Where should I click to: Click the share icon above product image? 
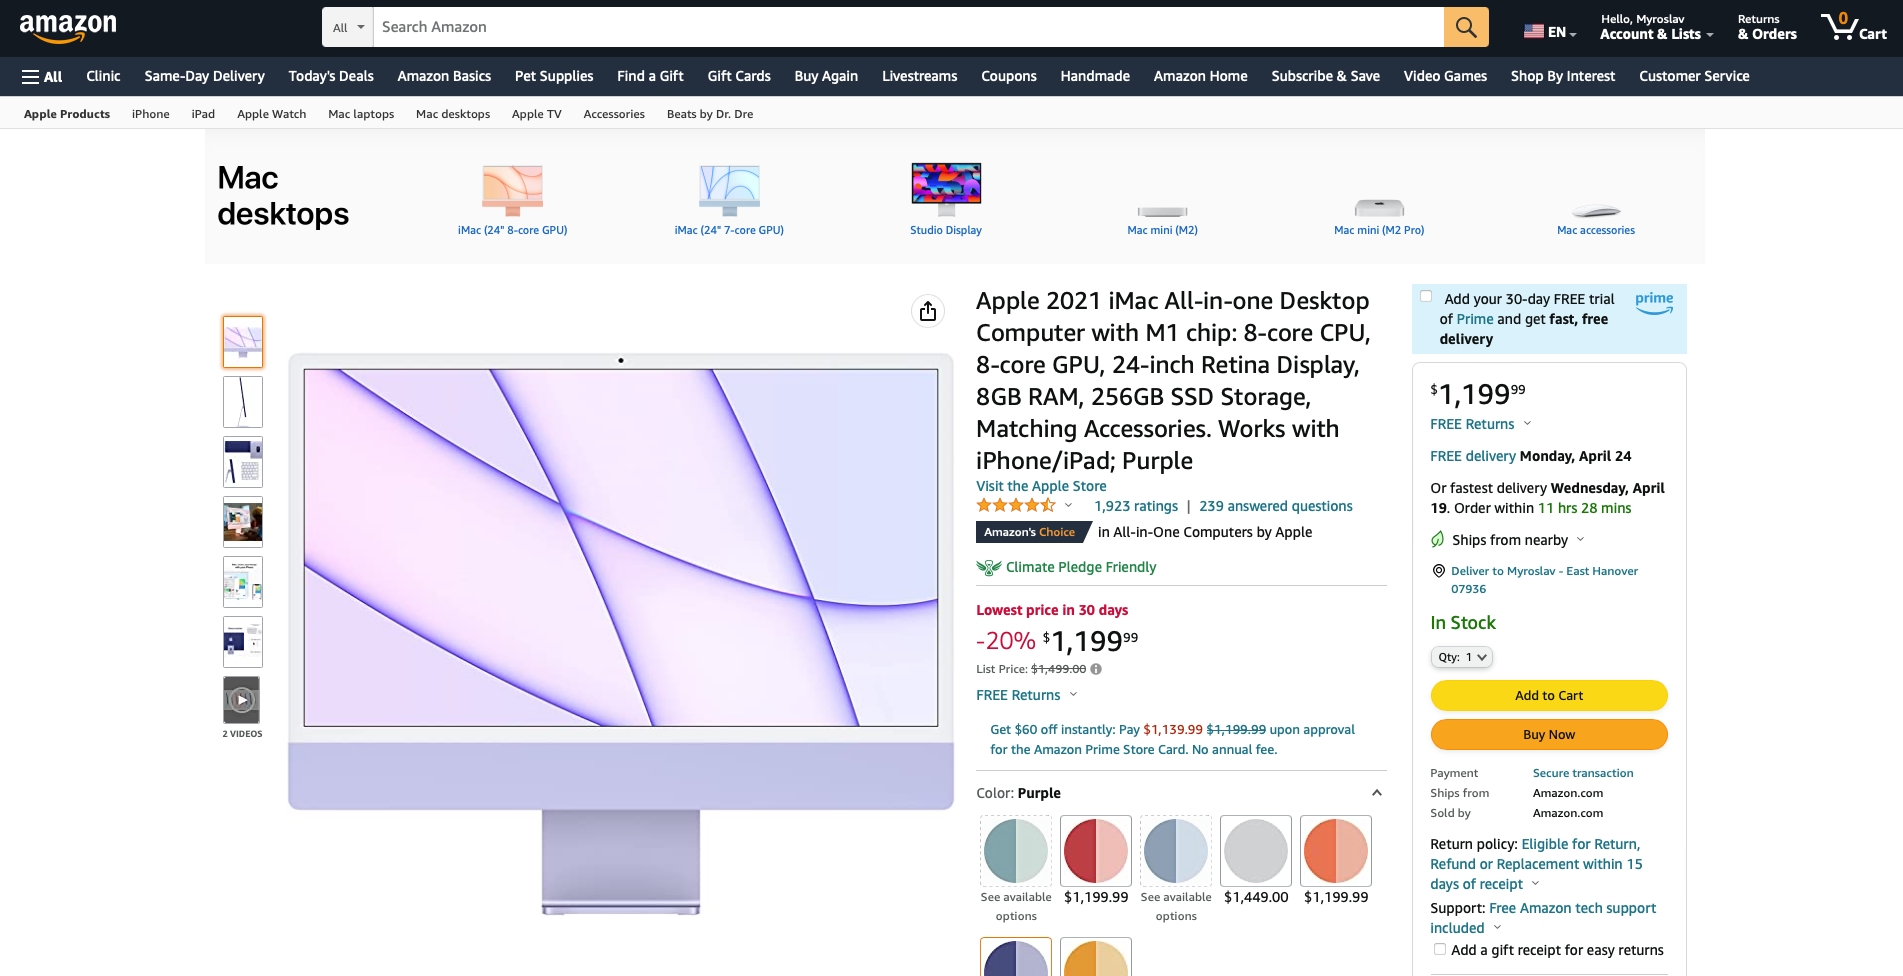(x=928, y=311)
